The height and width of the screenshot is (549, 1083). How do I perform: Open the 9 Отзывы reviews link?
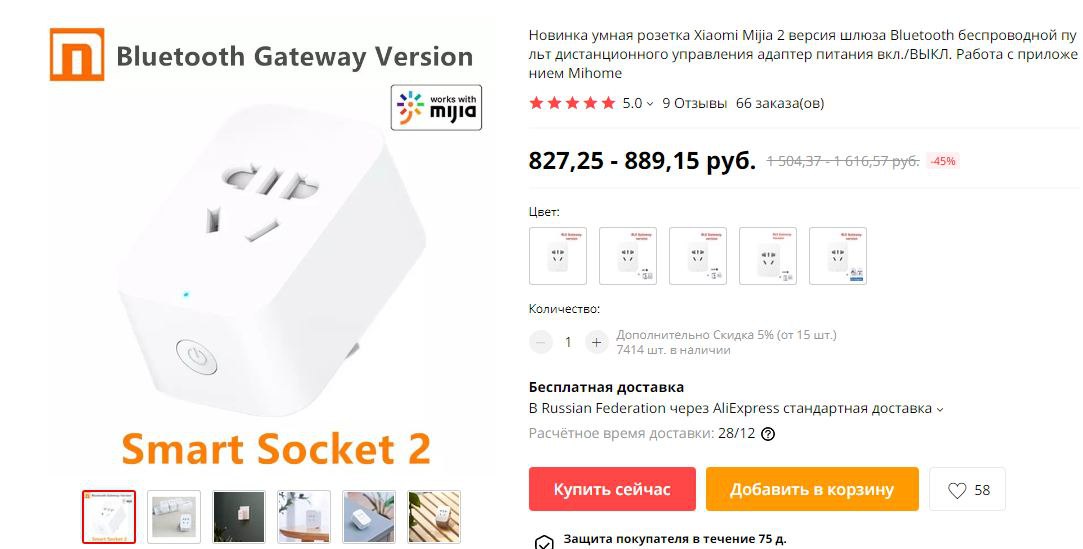coord(694,104)
